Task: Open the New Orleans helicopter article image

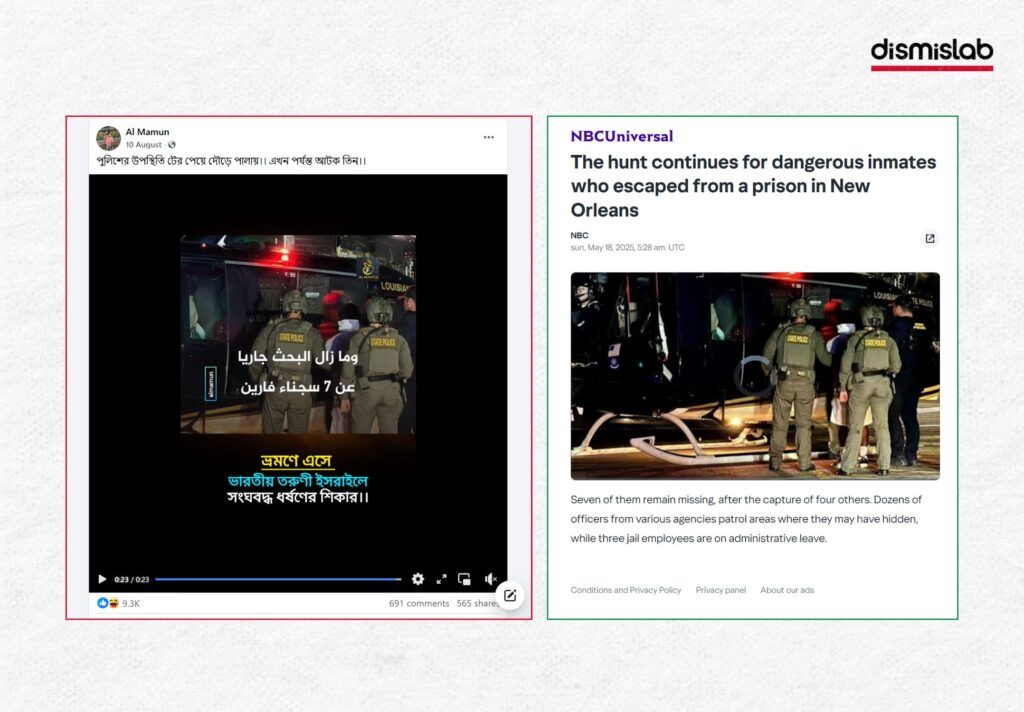Action: coord(755,376)
